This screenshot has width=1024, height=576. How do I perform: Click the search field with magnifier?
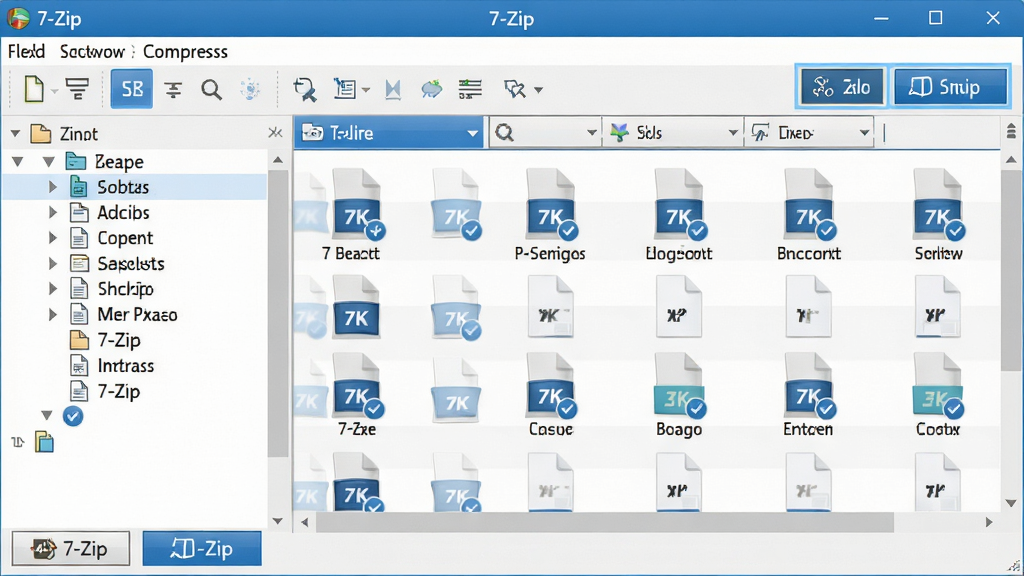click(x=545, y=133)
